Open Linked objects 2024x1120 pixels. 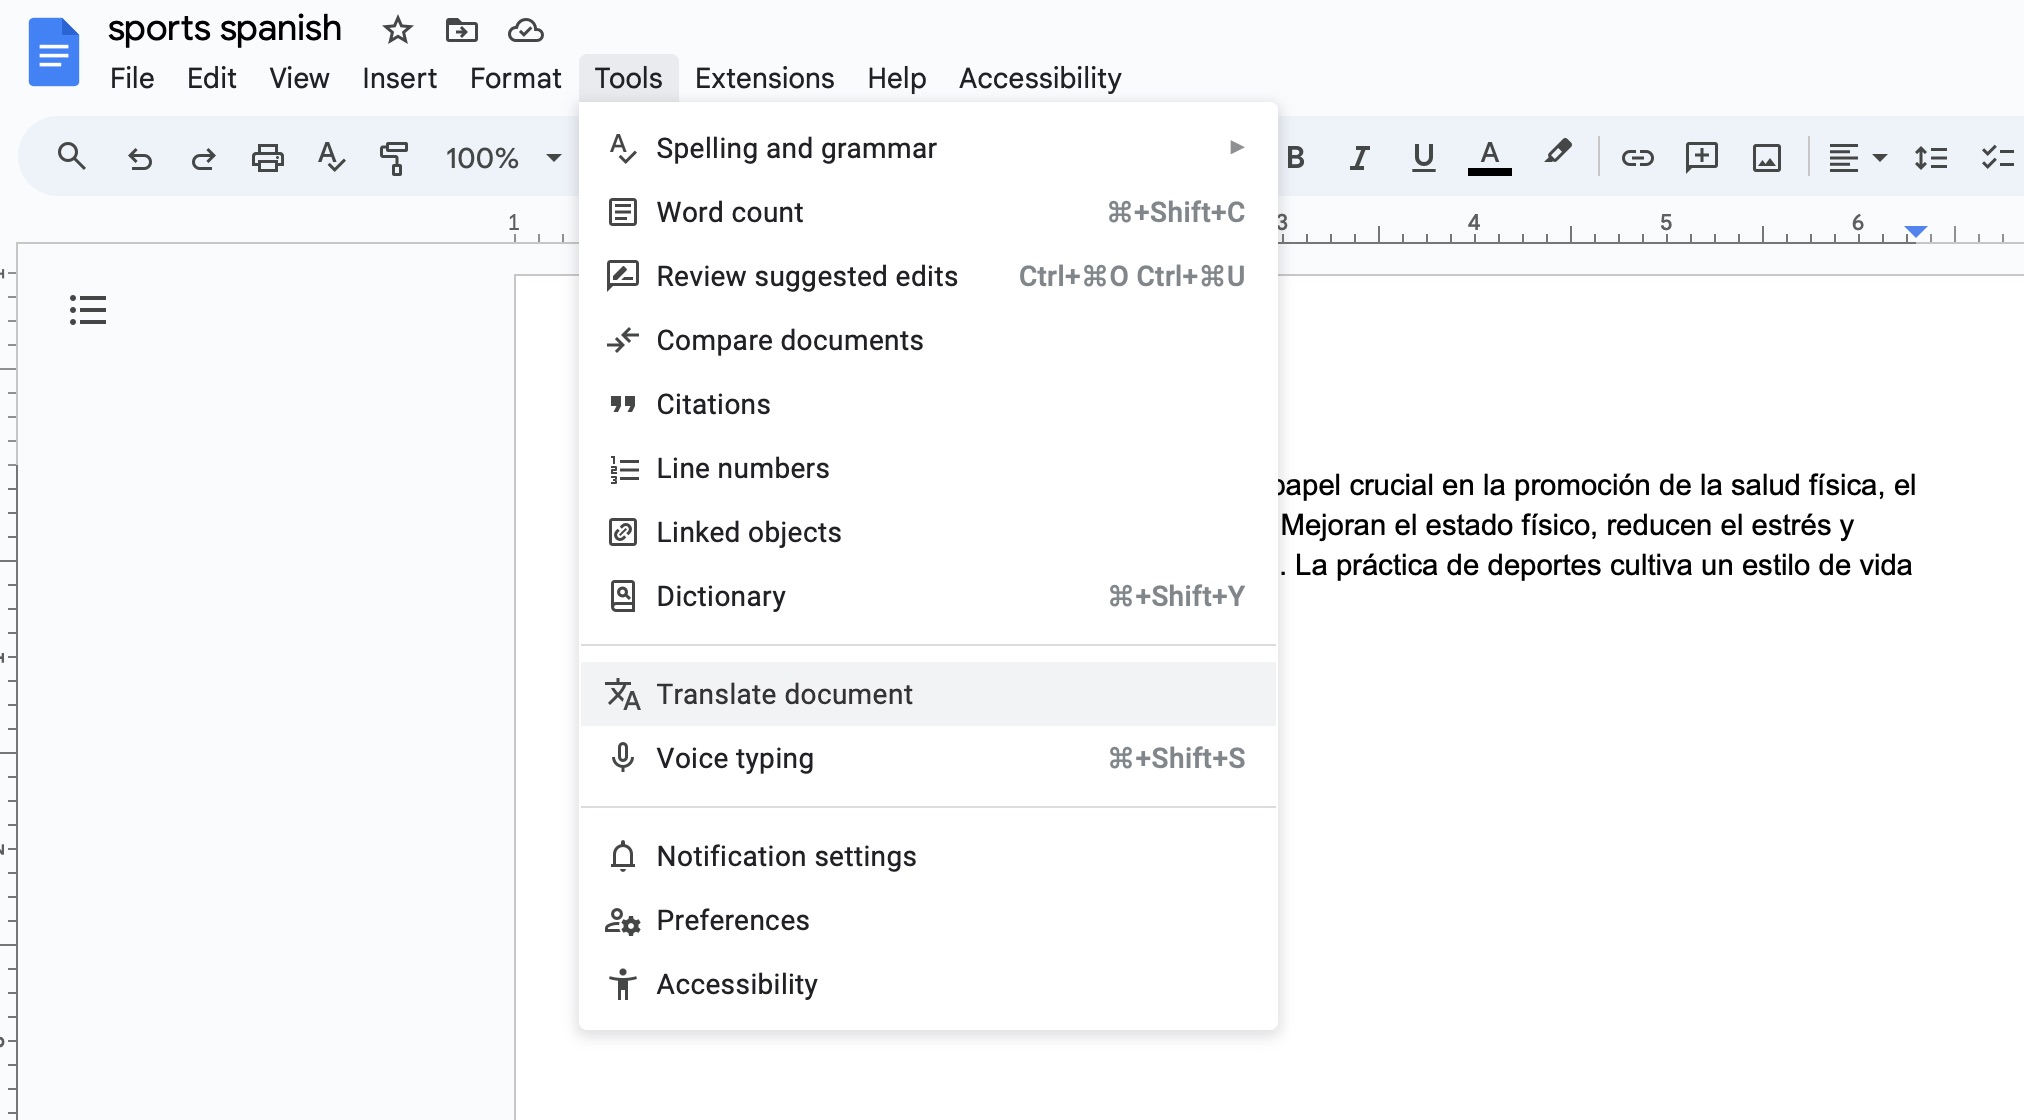pyautogui.click(x=928, y=532)
